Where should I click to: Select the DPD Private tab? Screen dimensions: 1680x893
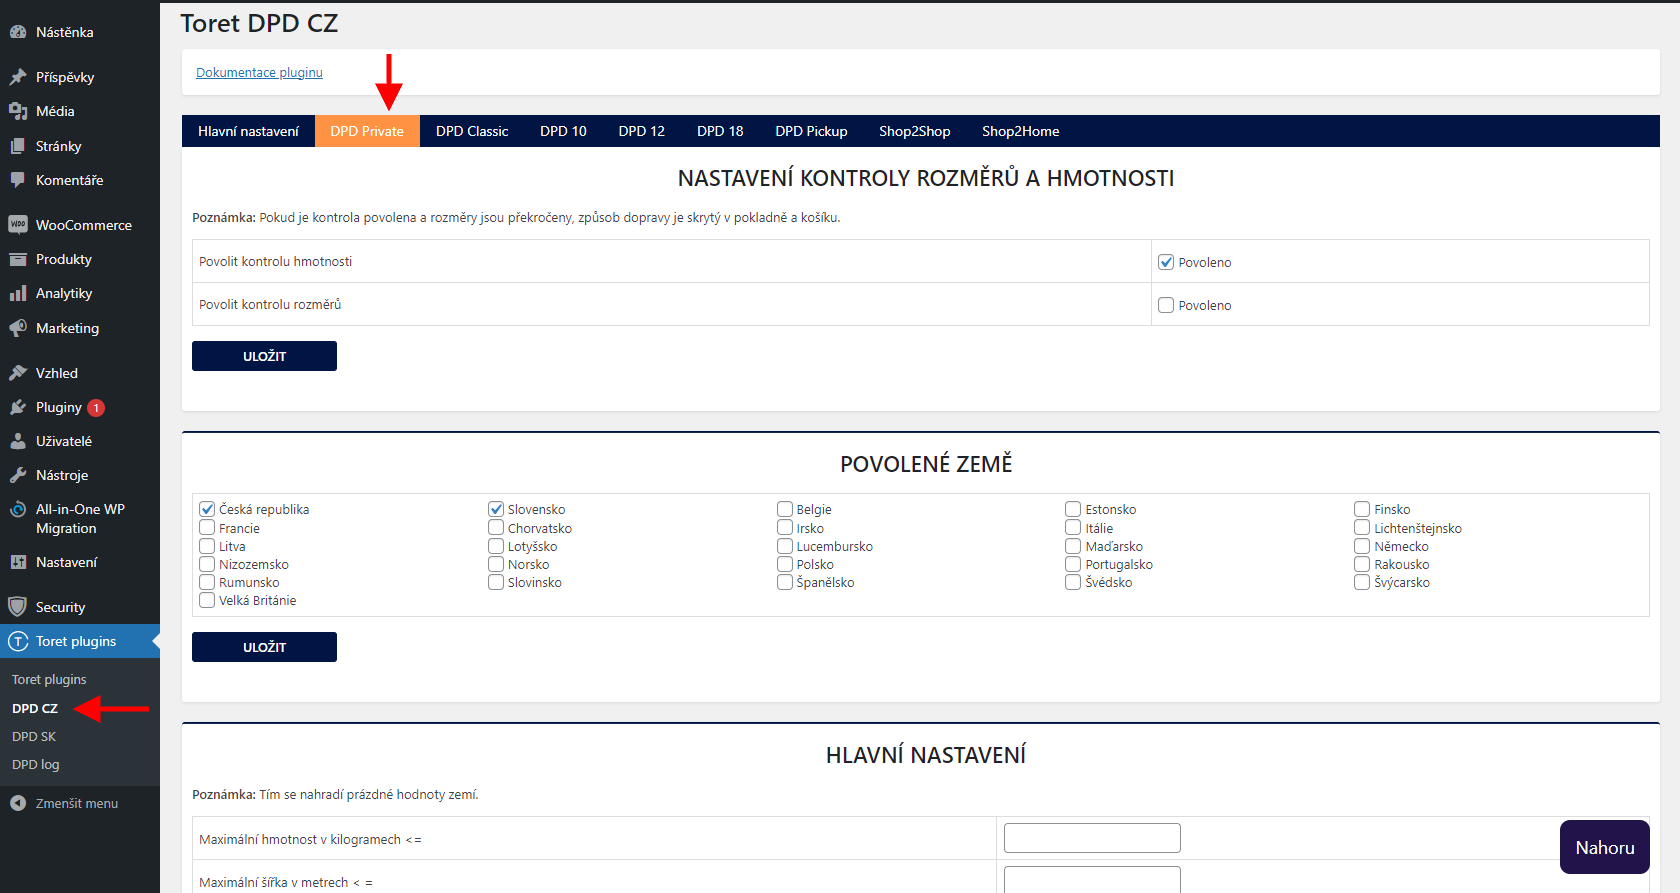[367, 131]
